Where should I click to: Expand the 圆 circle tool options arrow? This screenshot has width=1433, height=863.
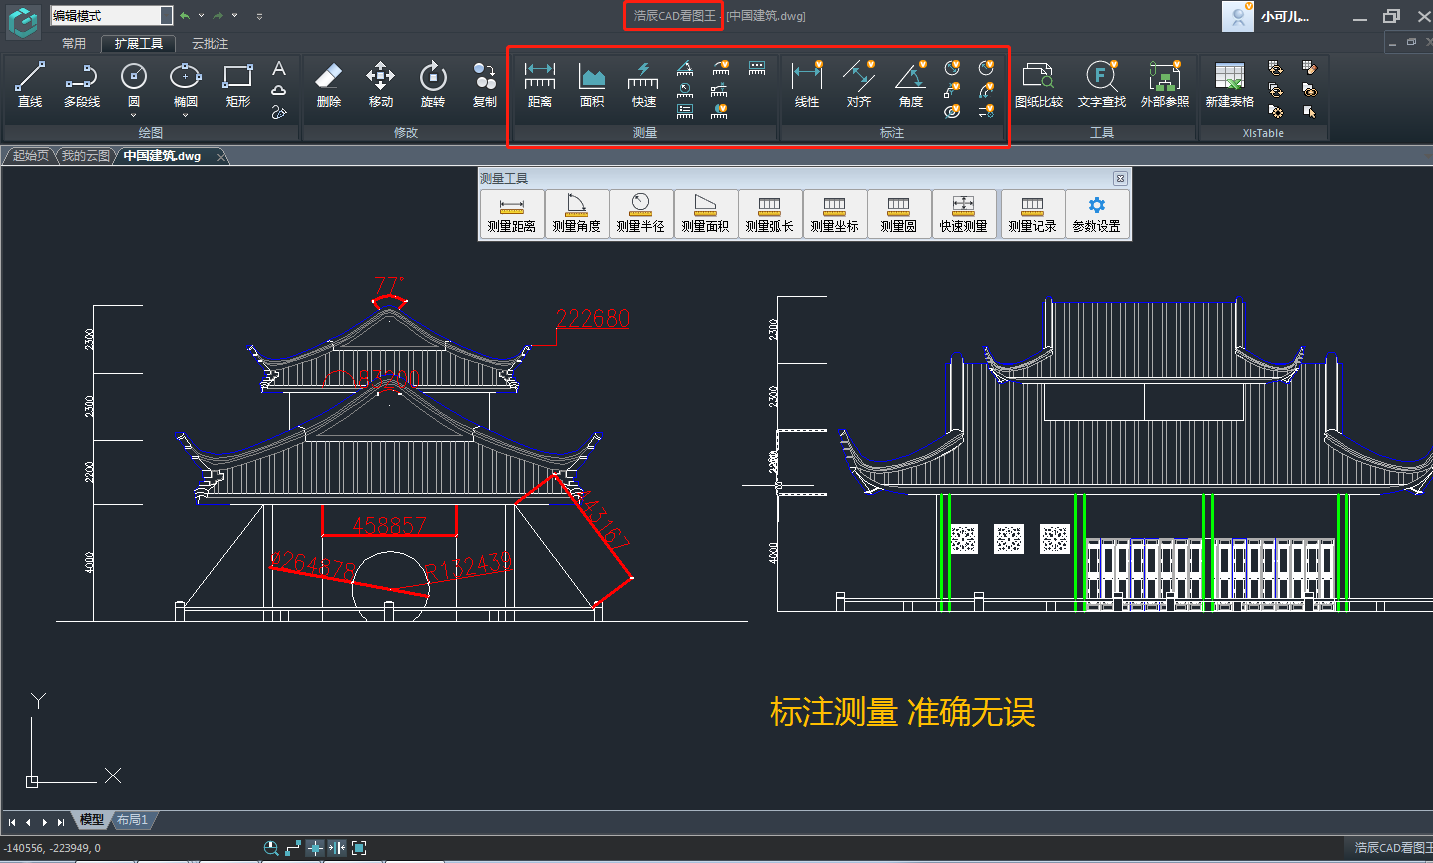pyautogui.click(x=134, y=115)
